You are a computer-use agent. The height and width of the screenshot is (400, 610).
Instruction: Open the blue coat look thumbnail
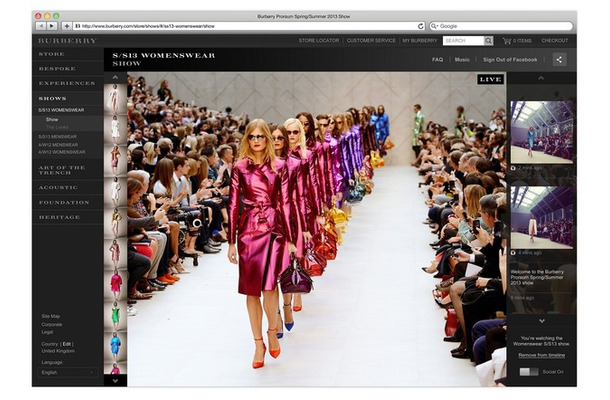click(116, 347)
